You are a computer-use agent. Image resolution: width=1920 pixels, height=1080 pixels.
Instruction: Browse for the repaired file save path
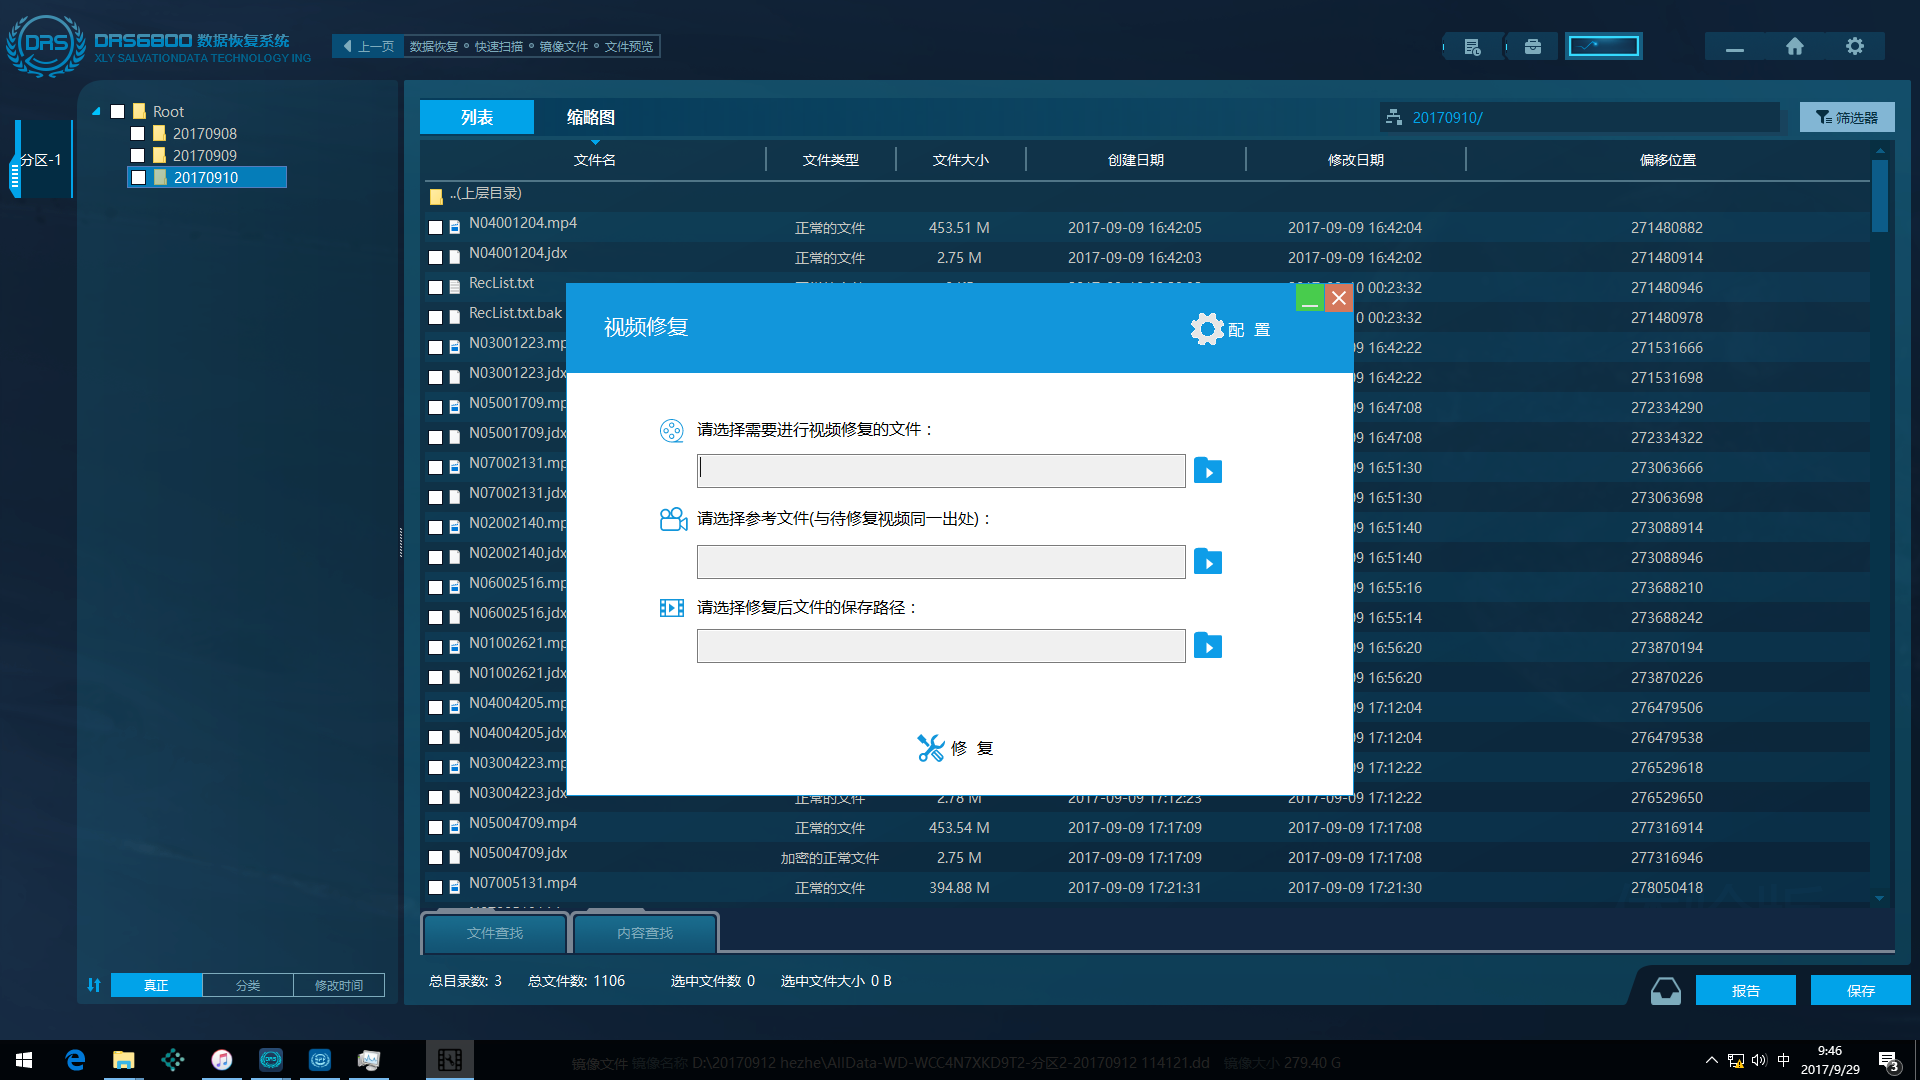click(x=1207, y=646)
